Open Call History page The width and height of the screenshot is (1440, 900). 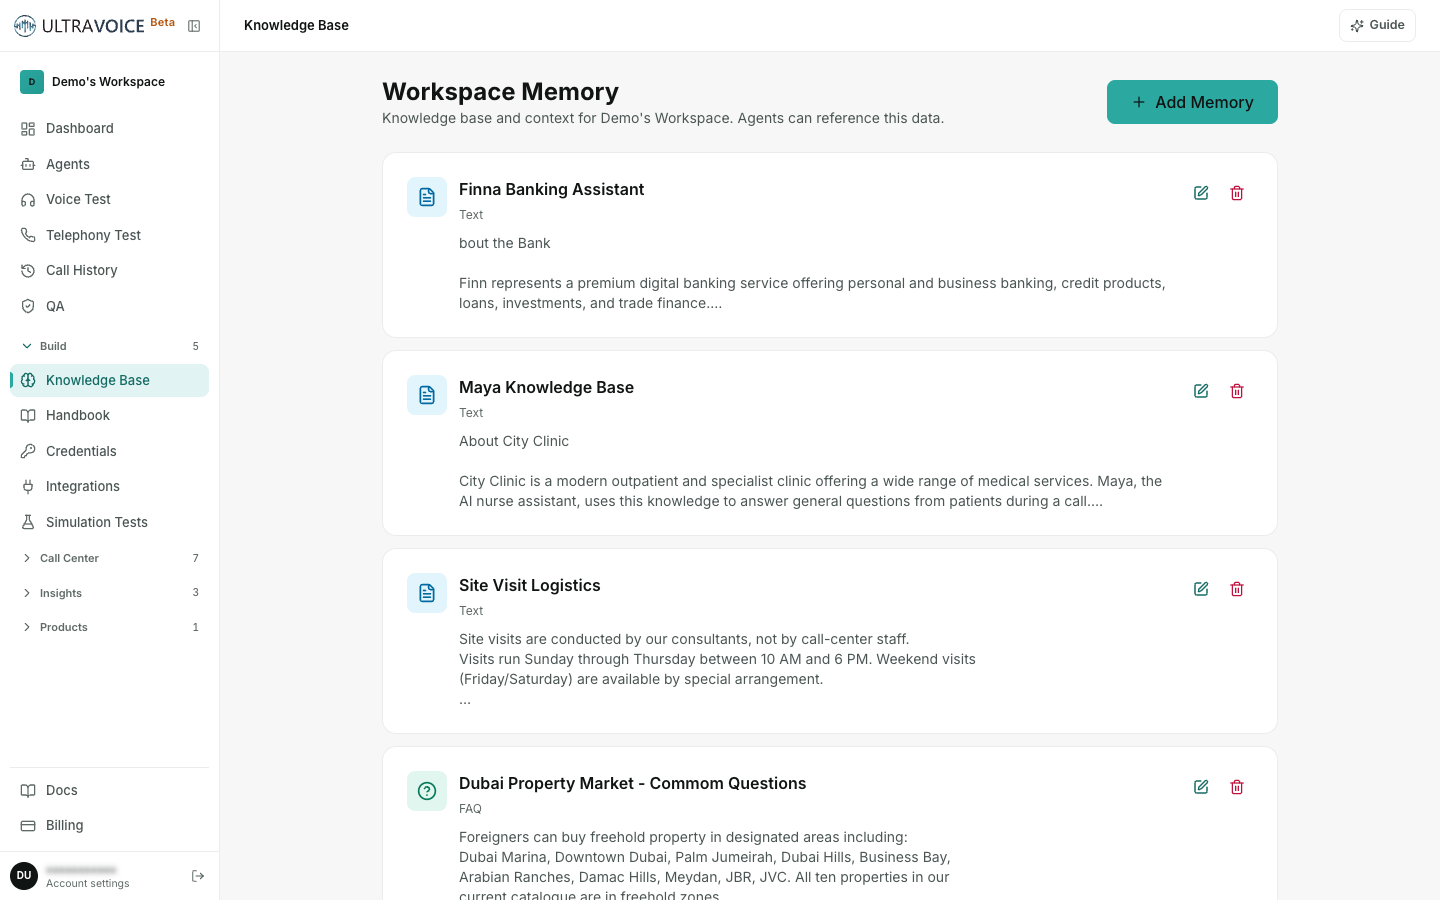coord(109,270)
